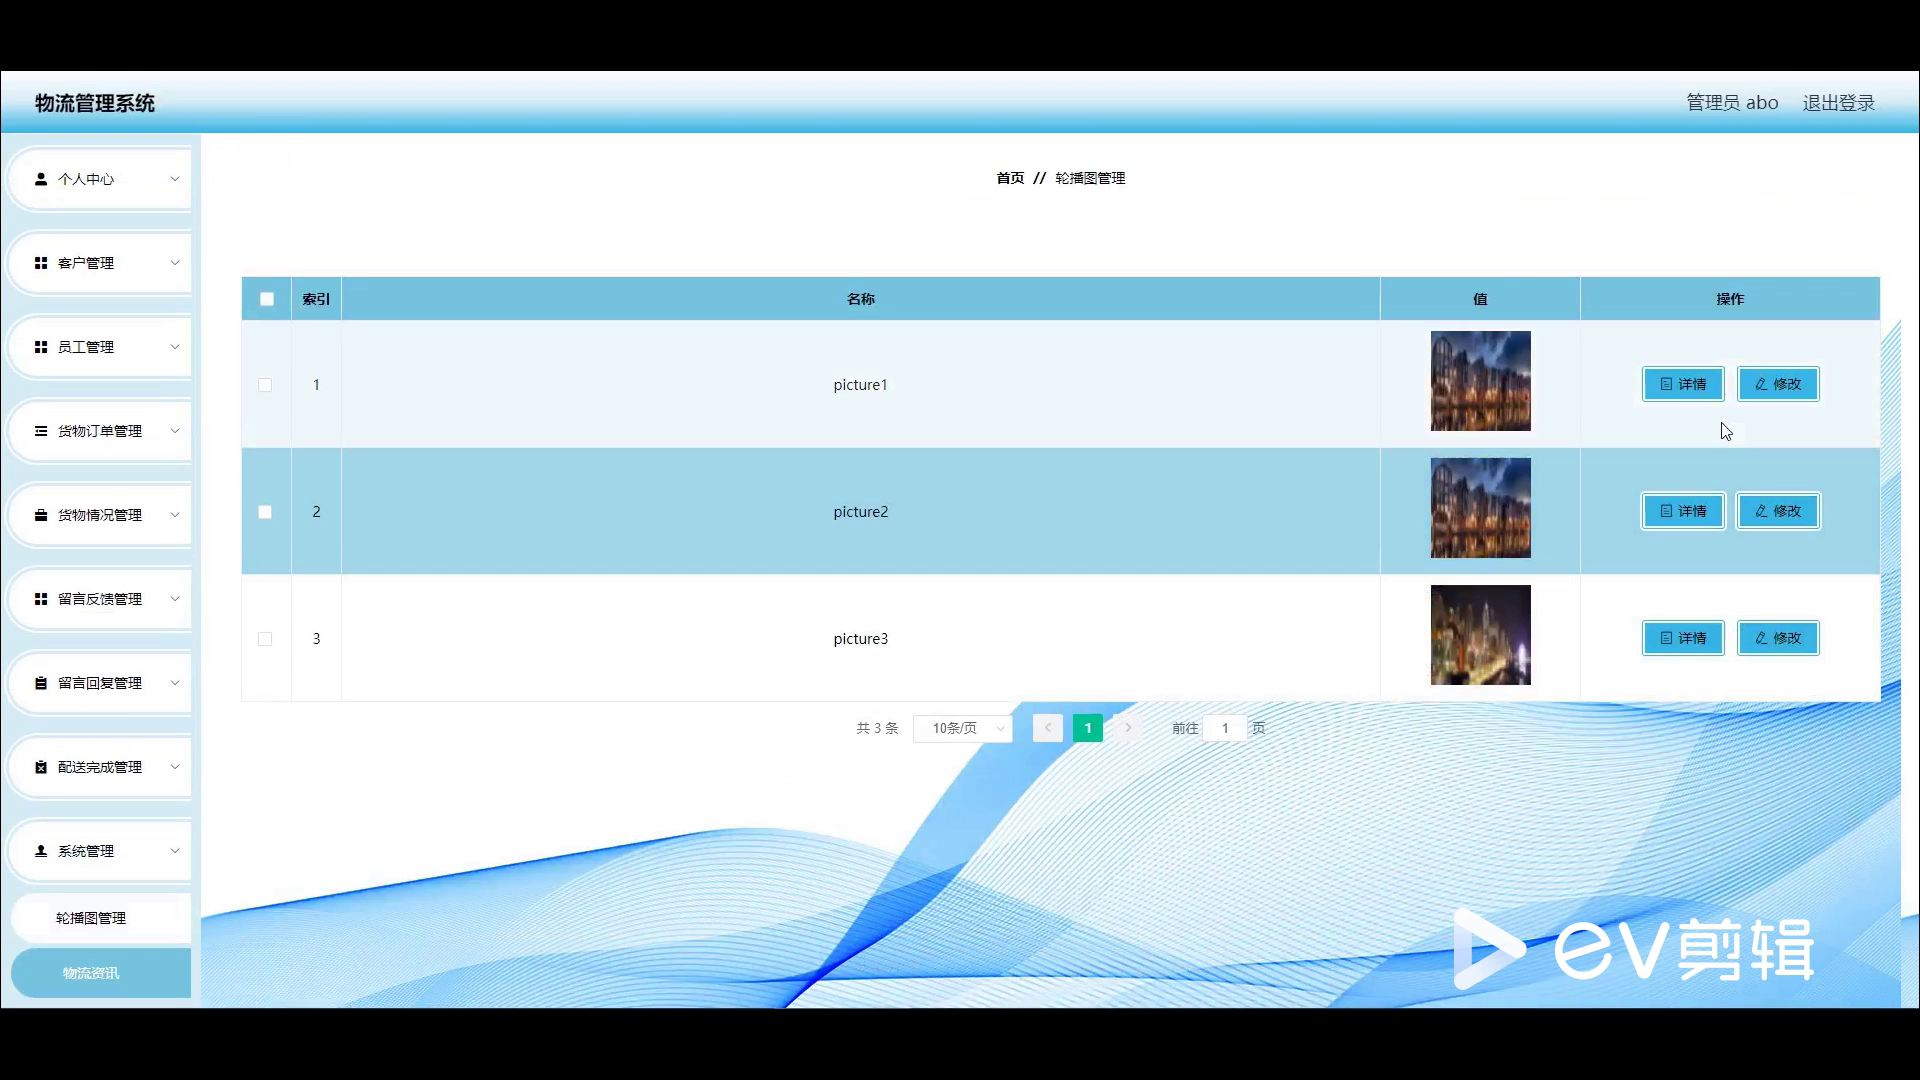Open the 货物订单管理 menu label
The height and width of the screenshot is (1080, 1920).
(100, 431)
